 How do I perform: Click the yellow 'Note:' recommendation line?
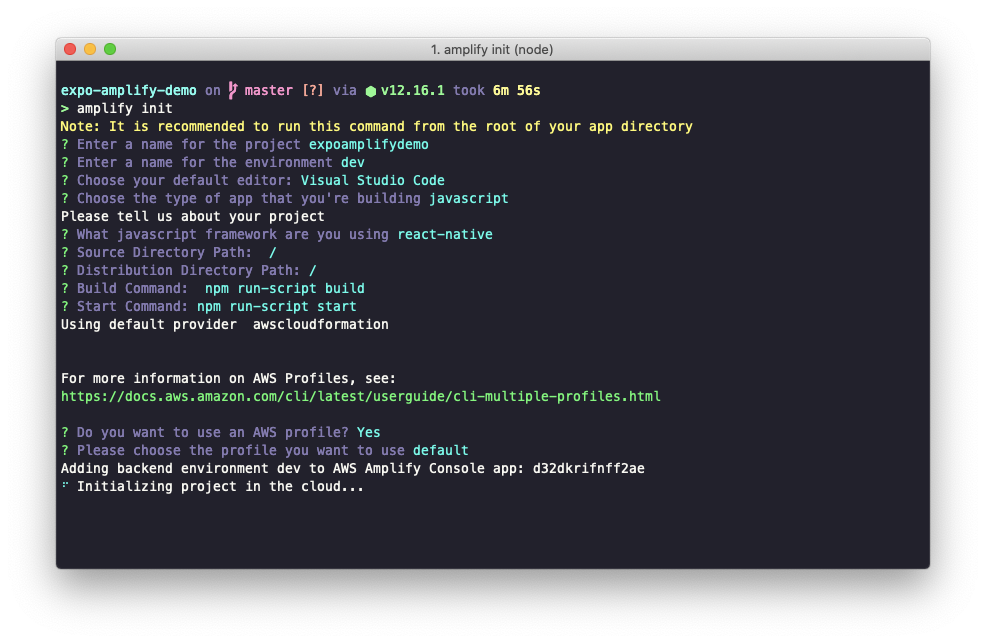(x=376, y=126)
